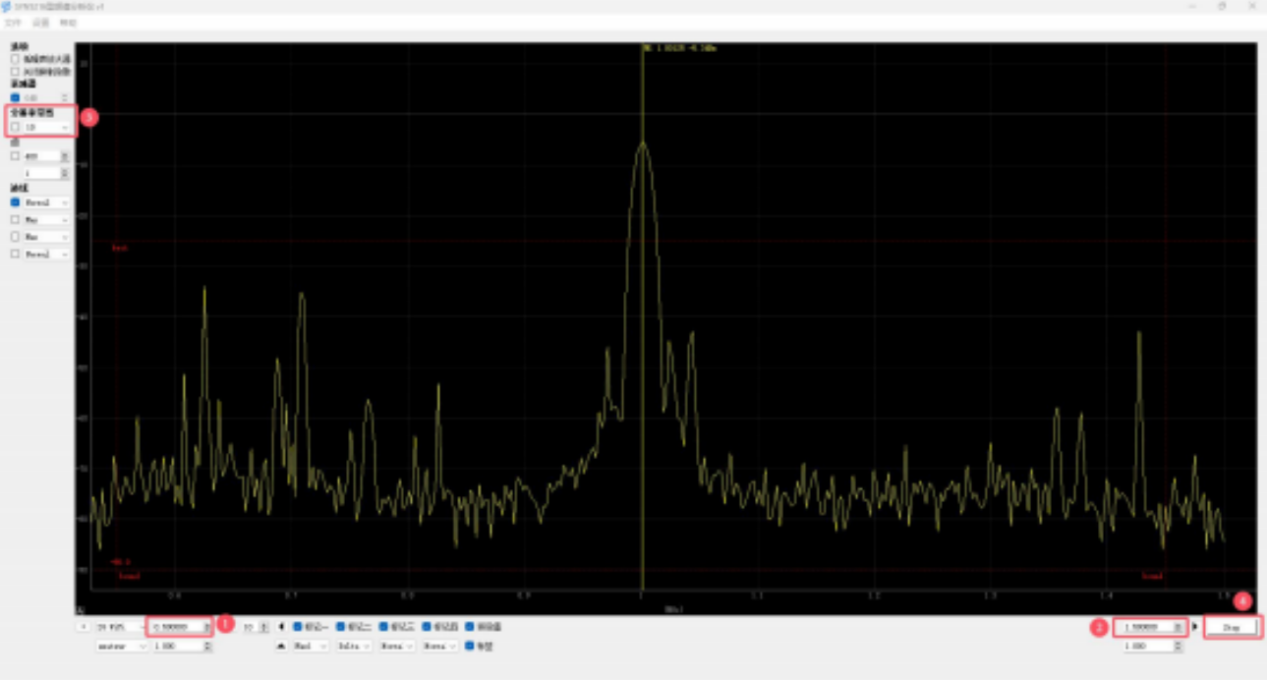1267x680 pixels.
Task: Click the up-arrow icon before the Mod dropdown
Action: 280,646
